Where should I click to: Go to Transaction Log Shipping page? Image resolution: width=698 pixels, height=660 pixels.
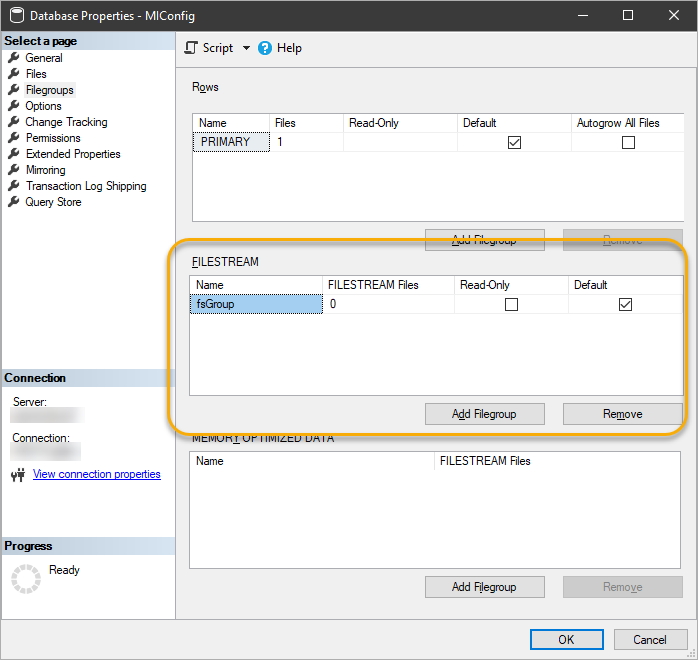pos(86,186)
